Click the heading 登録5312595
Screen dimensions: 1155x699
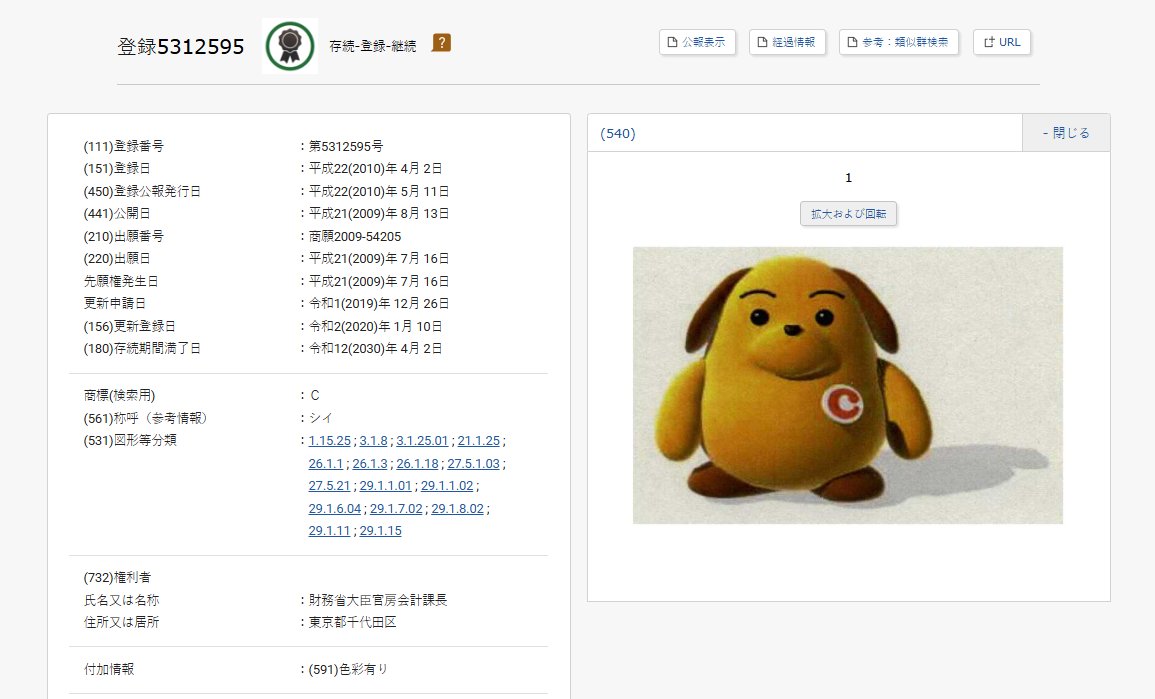[180, 46]
